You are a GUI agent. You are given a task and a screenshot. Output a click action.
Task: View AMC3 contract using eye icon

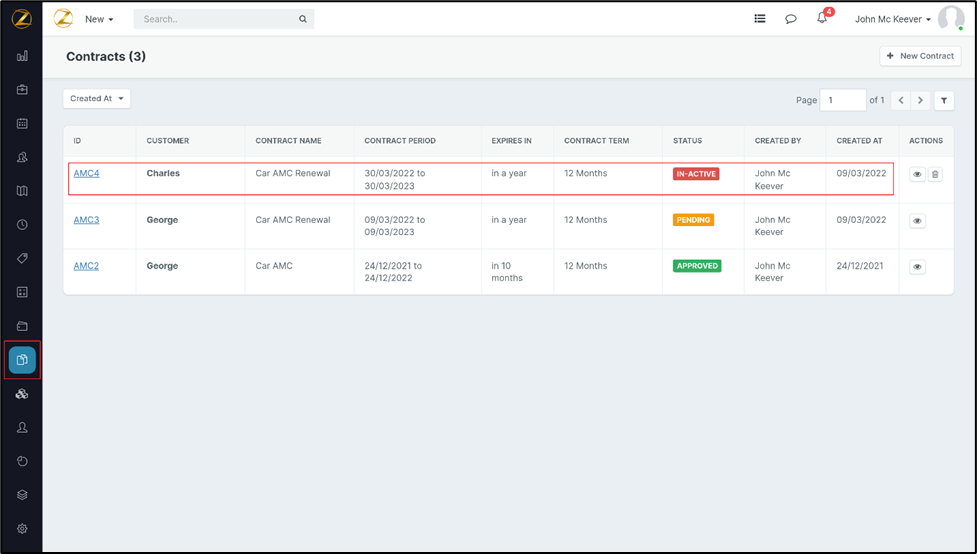click(917, 221)
